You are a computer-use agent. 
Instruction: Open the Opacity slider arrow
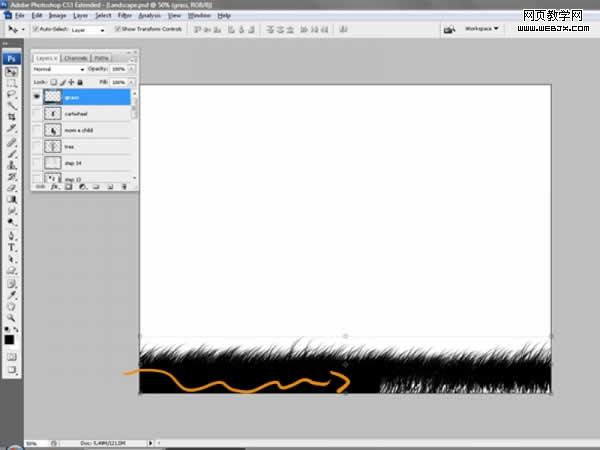[131, 69]
